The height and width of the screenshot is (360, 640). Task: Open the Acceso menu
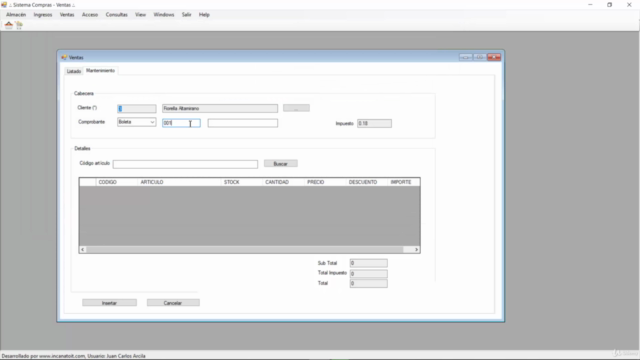click(90, 15)
